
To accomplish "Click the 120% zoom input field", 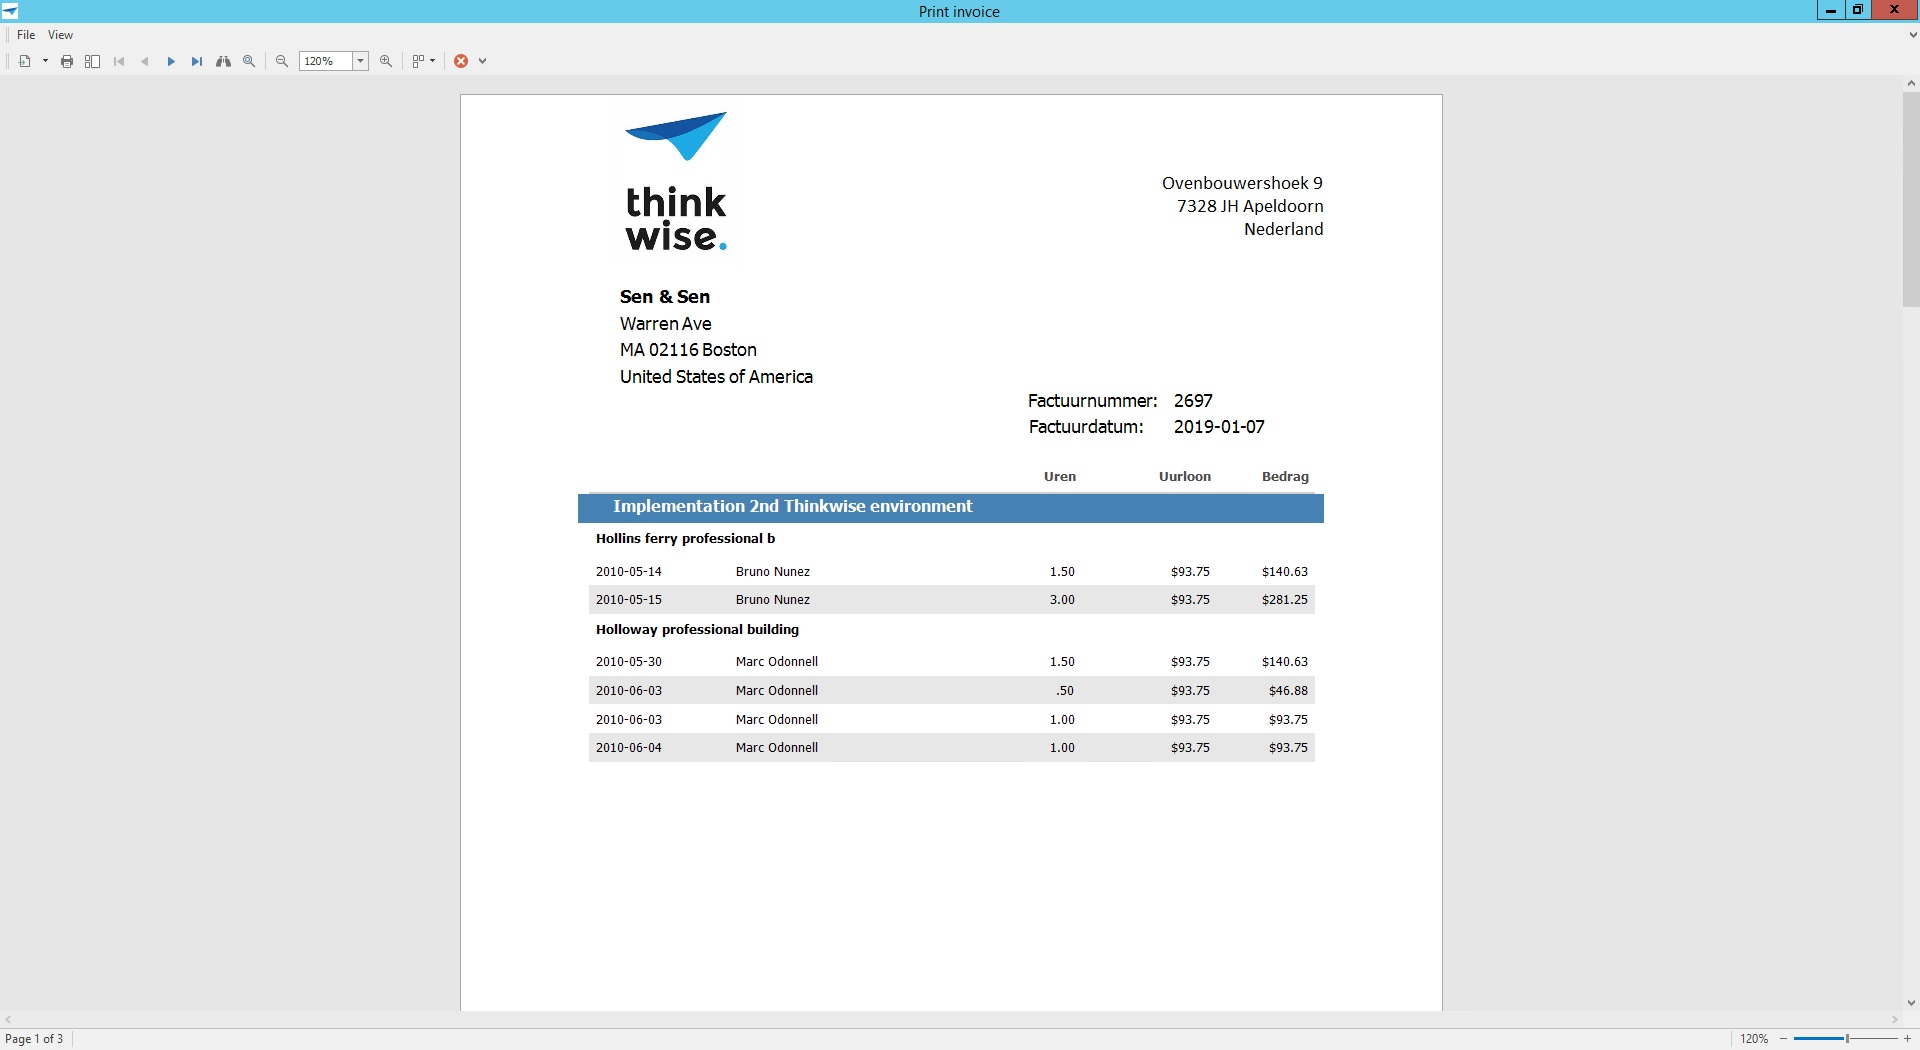I will pyautogui.click(x=325, y=61).
